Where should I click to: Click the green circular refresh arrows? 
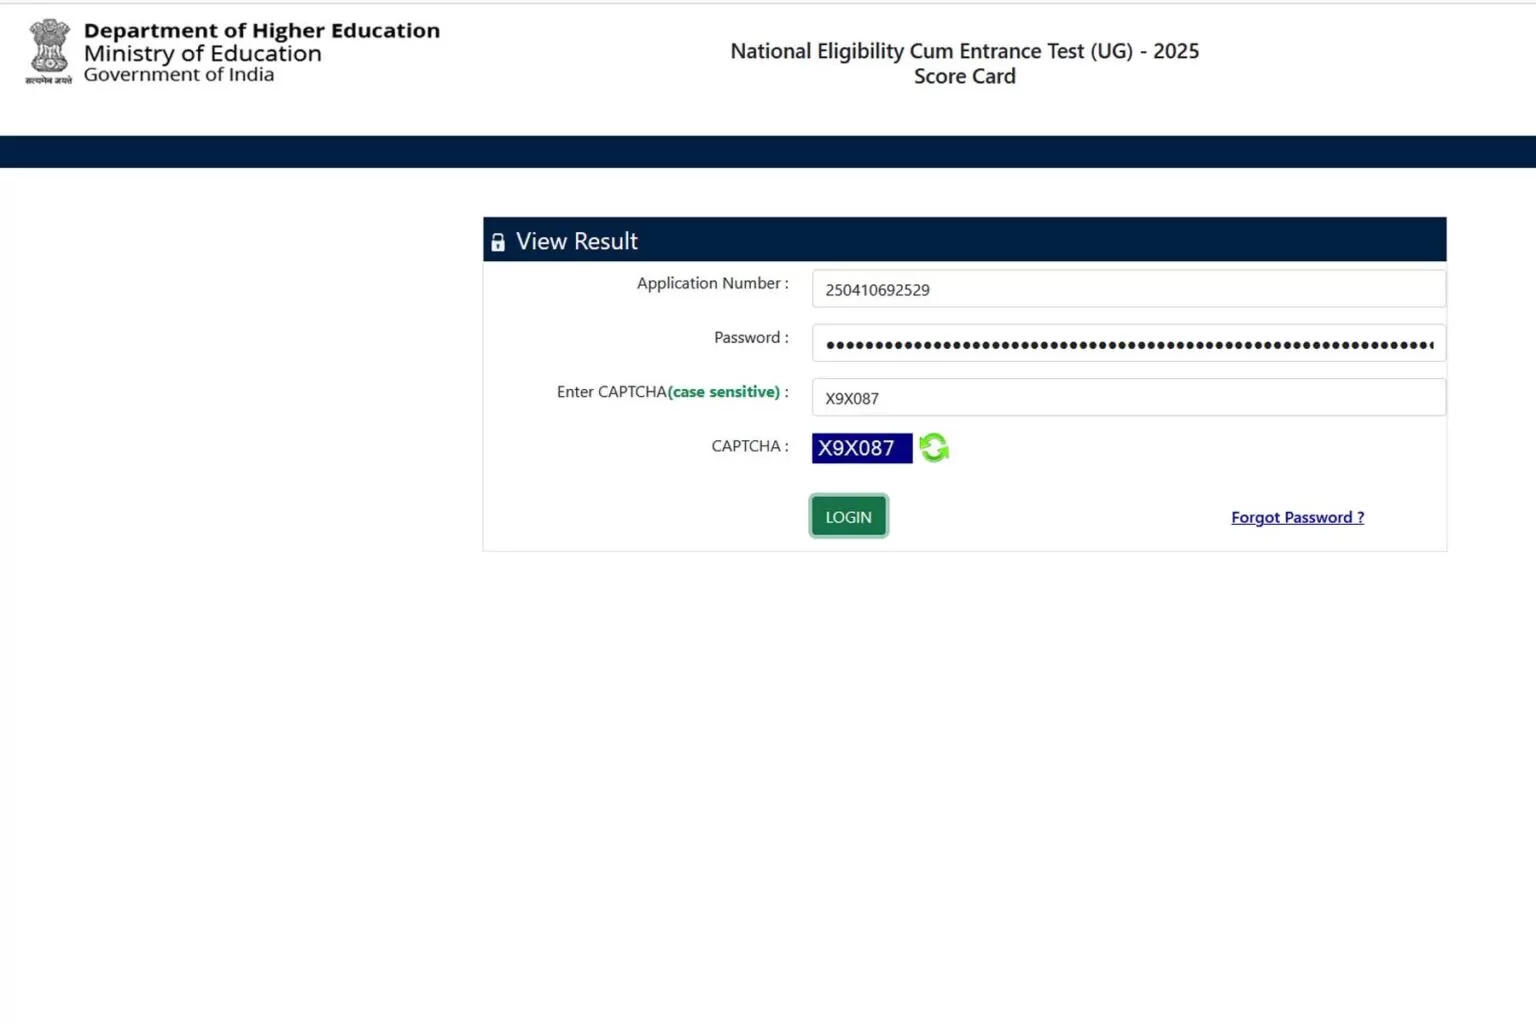[x=933, y=447]
